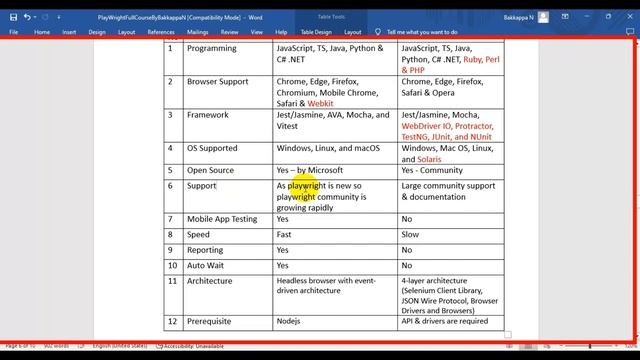The image size is (640, 360).
Task: Open the Help tab
Action: pyautogui.click(x=281, y=32)
